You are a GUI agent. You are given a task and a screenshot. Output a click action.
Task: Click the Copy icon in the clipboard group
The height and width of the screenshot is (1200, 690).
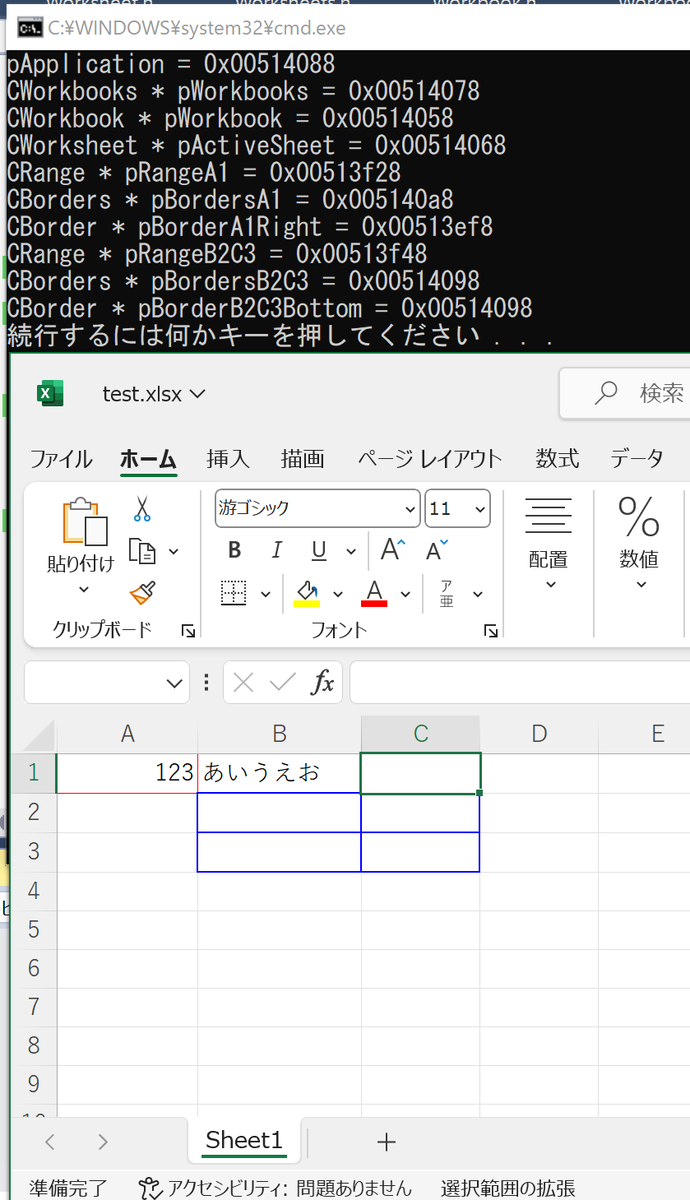(x=144, y=551)
